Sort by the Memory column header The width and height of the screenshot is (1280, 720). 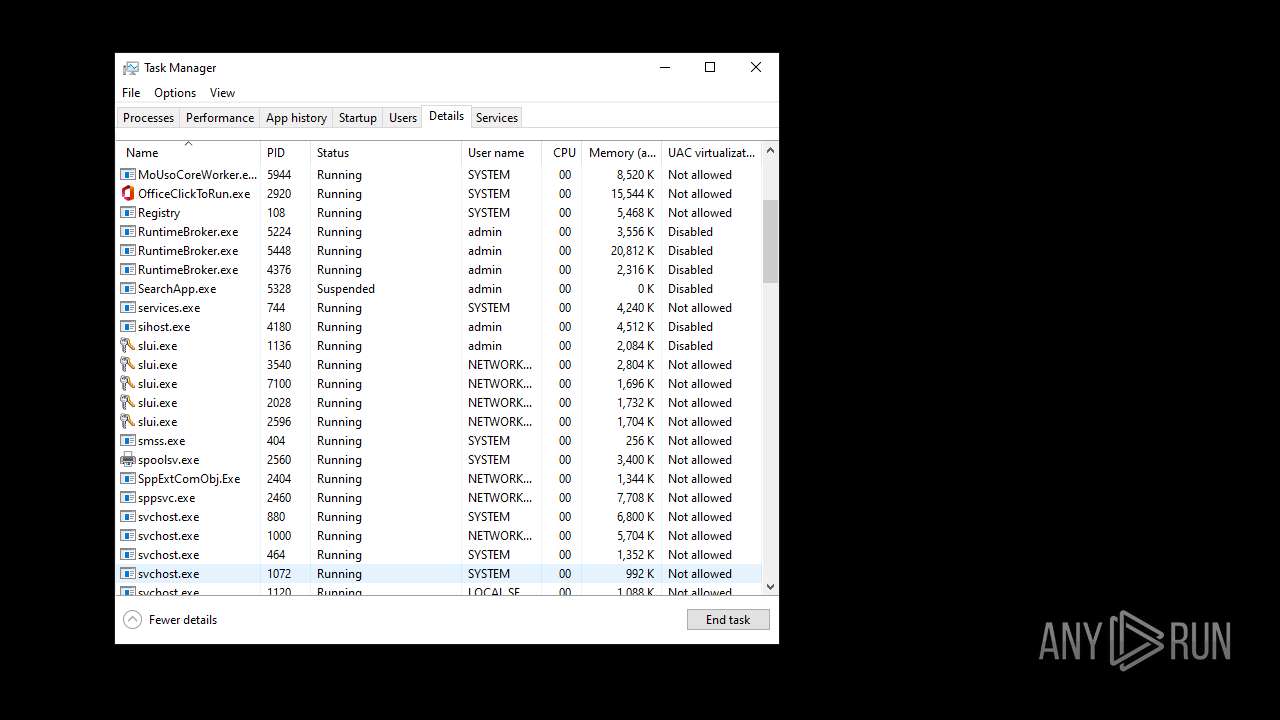point(622,153)
